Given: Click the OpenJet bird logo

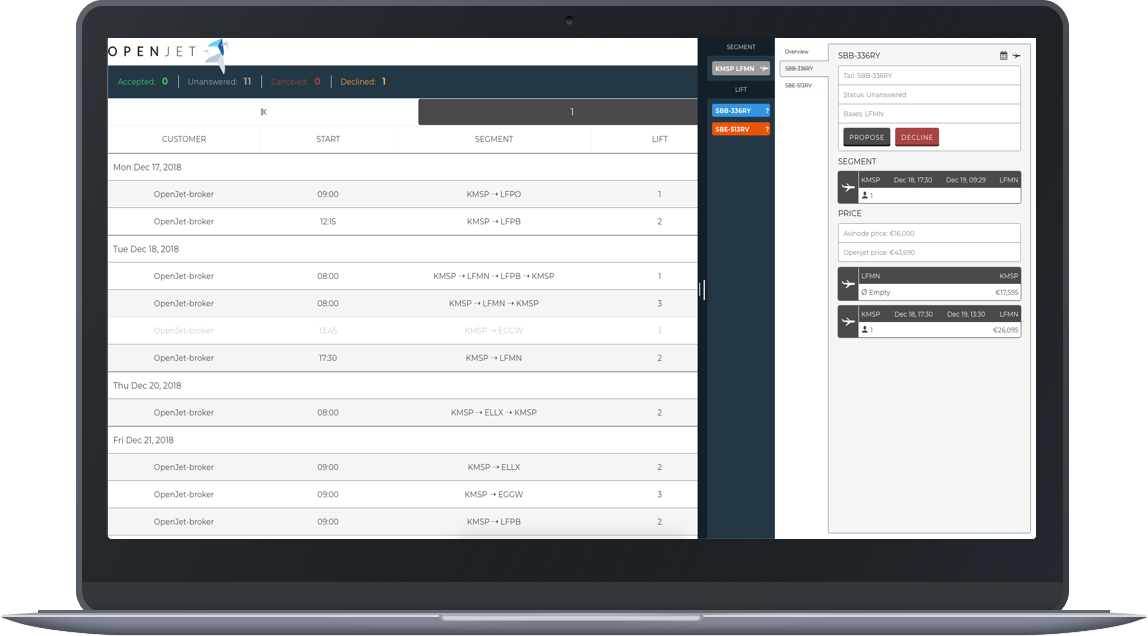Looking at the screenshot, I should point(216,53).
